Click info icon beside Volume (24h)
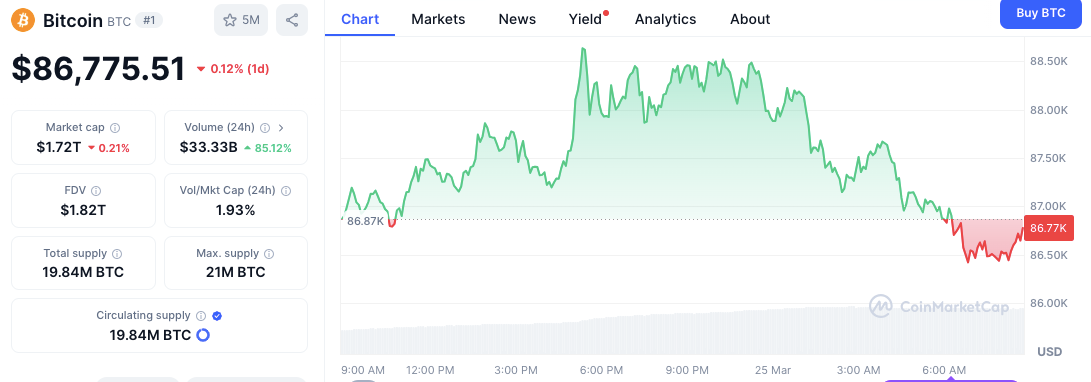Viewport: 1091px width, 382px height. pyautogui.click(x=265, y=128)
